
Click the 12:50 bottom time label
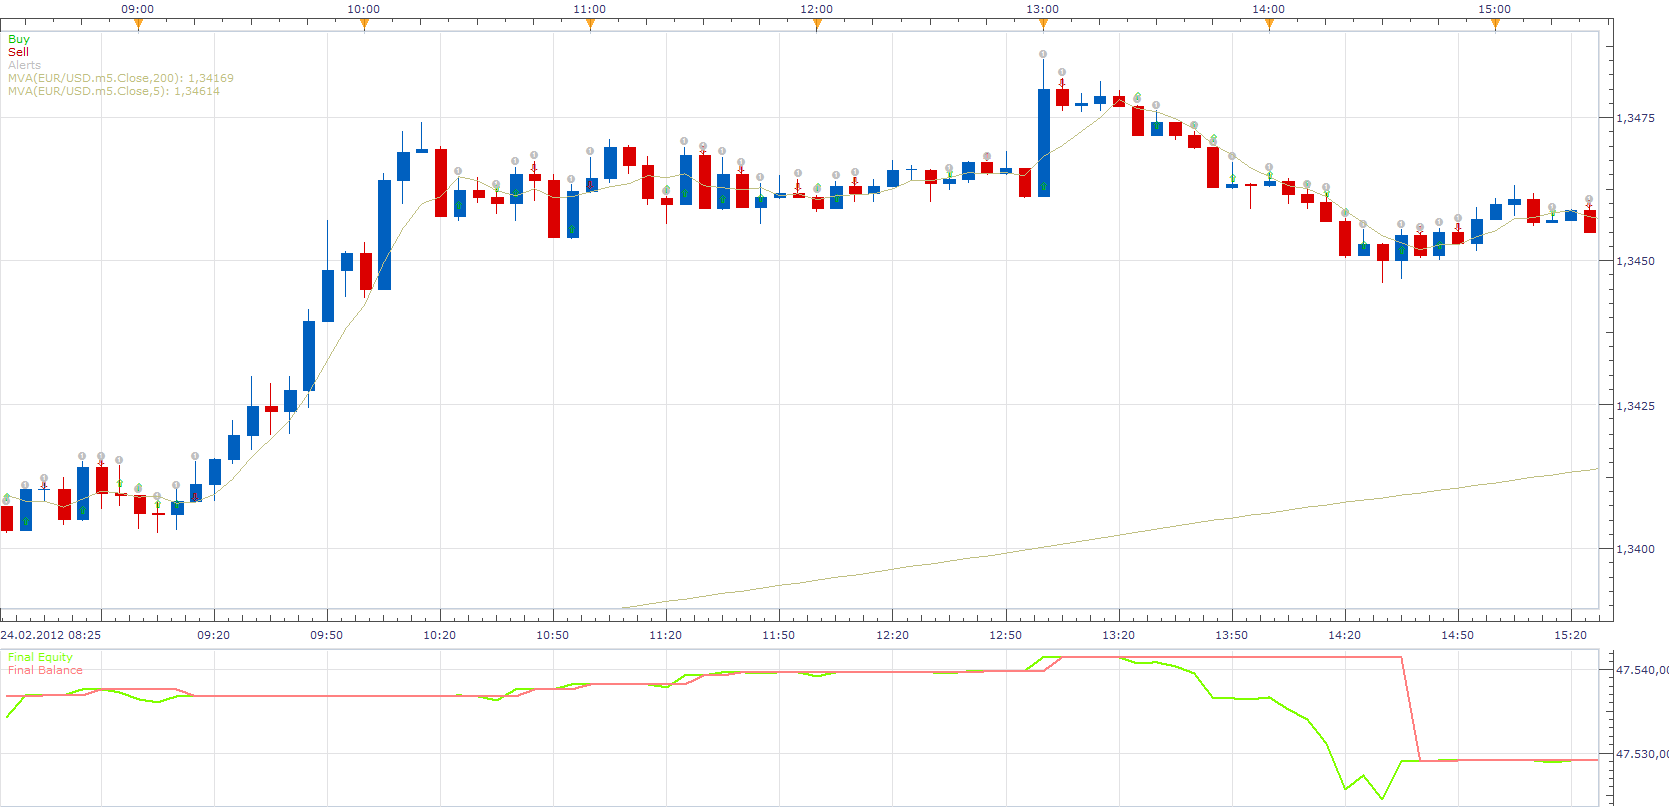(1005, 635)
